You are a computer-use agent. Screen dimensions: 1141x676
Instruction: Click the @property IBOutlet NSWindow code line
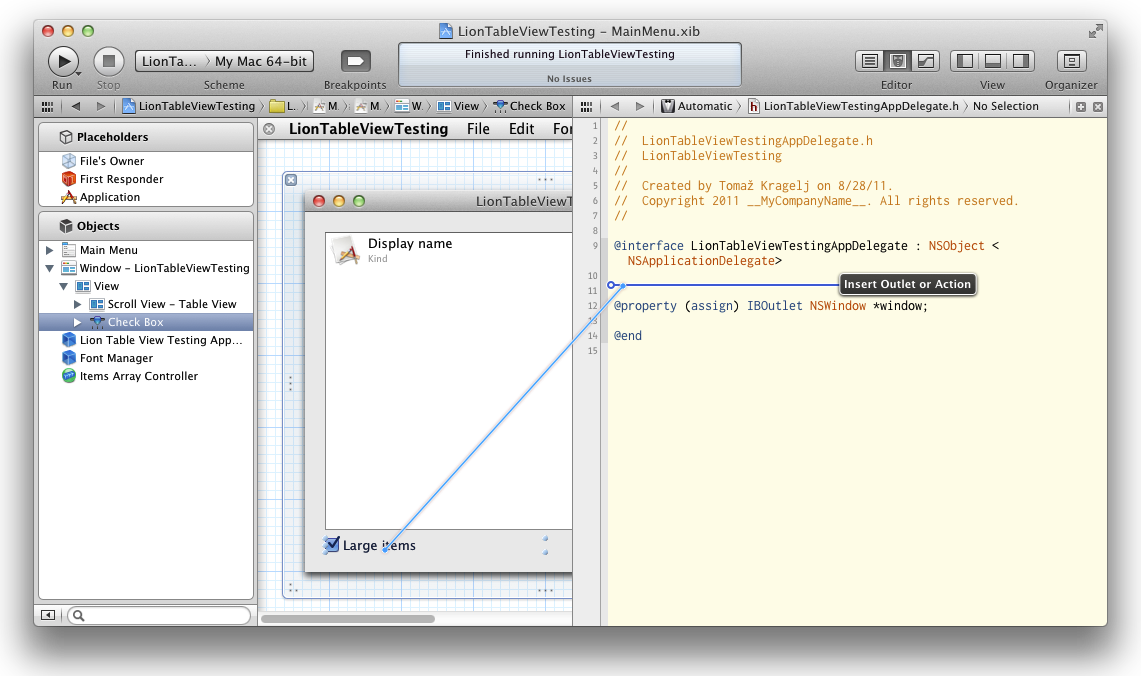pos(771,306)
